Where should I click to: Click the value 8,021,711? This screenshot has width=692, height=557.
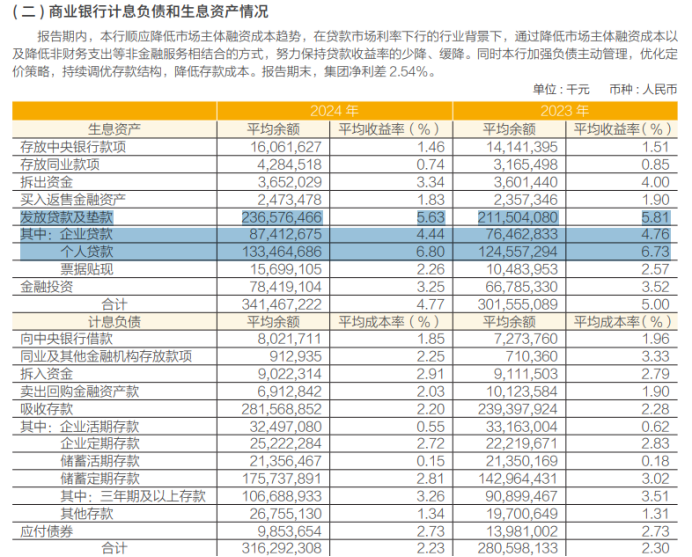tap(289, 339)
